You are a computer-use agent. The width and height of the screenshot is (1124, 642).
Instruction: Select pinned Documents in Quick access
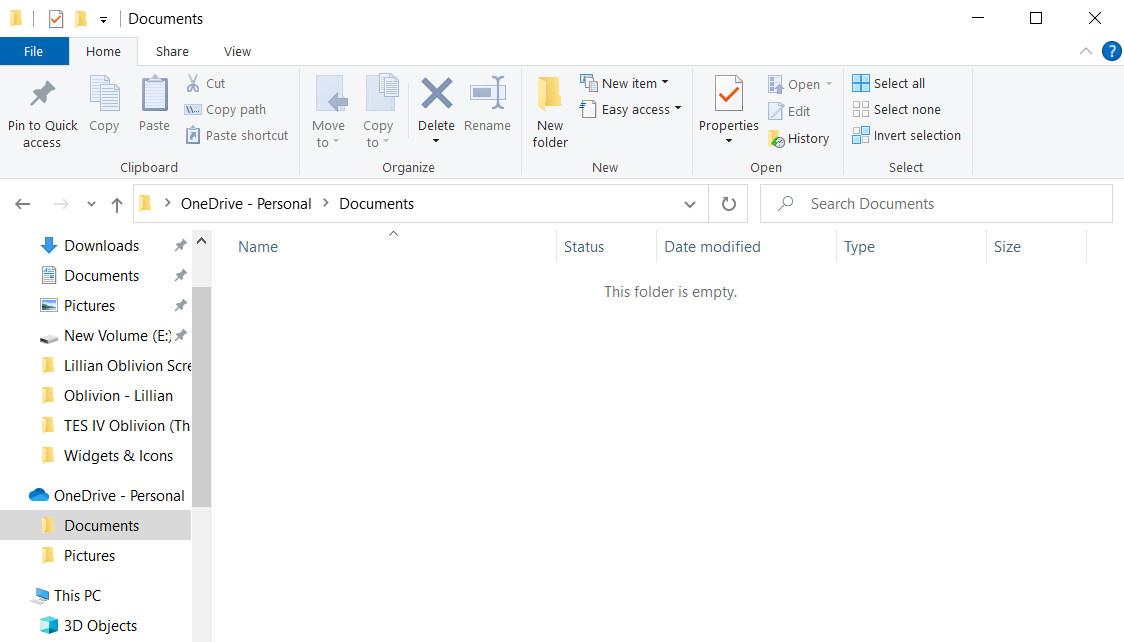[101, 276]
